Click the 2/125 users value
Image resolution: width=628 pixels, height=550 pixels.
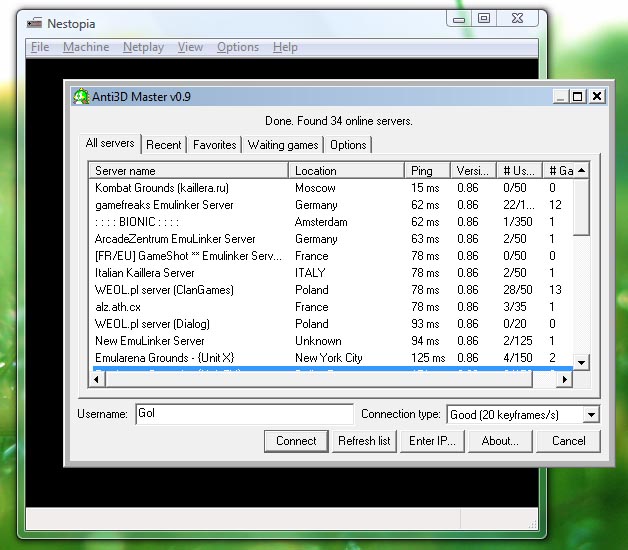(518, 341)
